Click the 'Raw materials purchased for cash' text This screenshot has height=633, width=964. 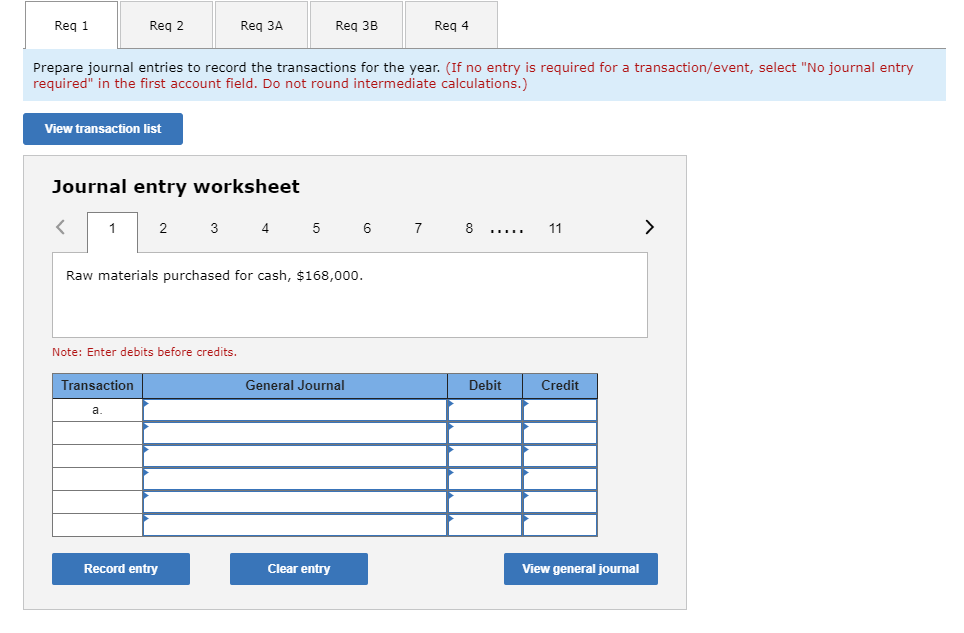[175, 276]
